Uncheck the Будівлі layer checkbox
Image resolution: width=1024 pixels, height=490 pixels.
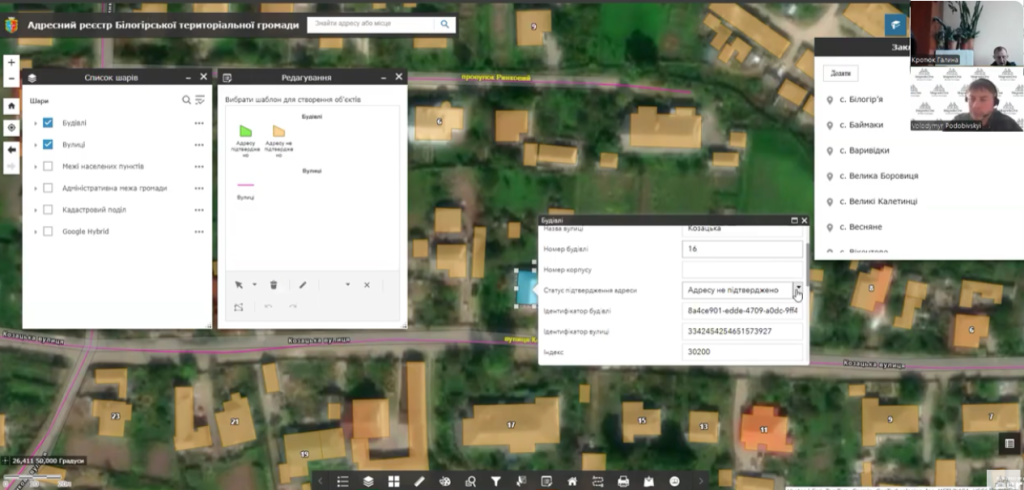click(48, 123)
